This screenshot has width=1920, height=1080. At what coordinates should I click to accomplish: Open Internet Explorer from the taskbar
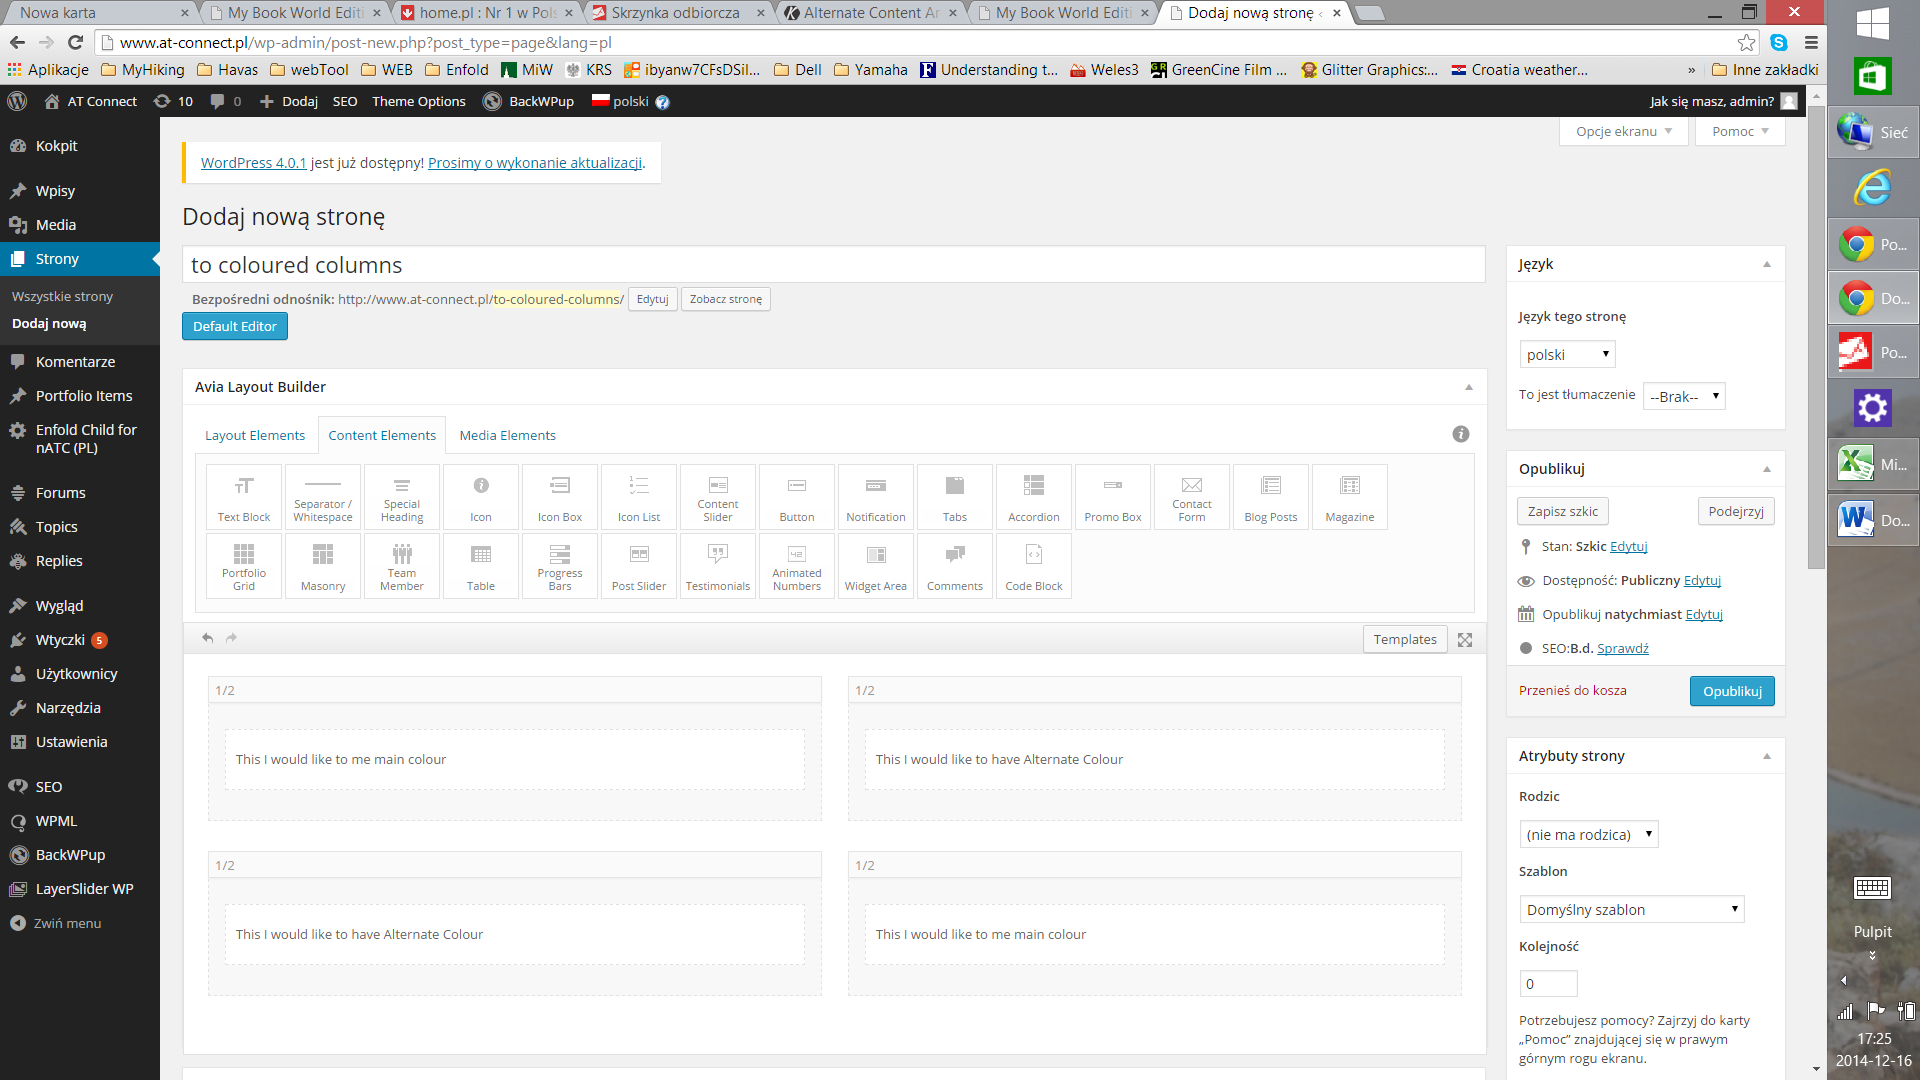click(x=1872, y=187)
